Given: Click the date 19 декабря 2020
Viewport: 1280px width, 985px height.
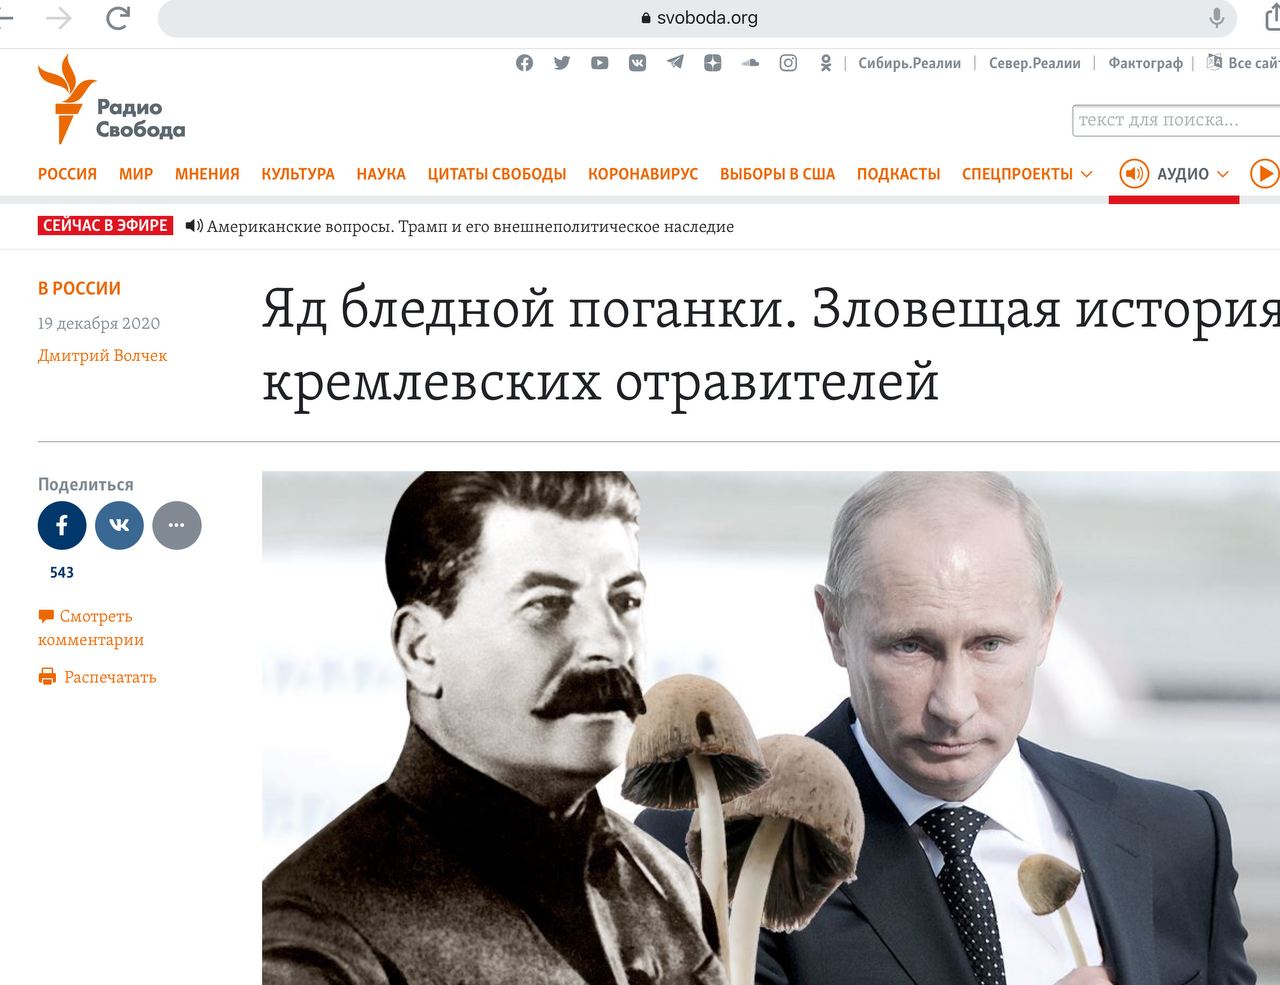Looking at the screenshot, I should [x=99, y=323].
